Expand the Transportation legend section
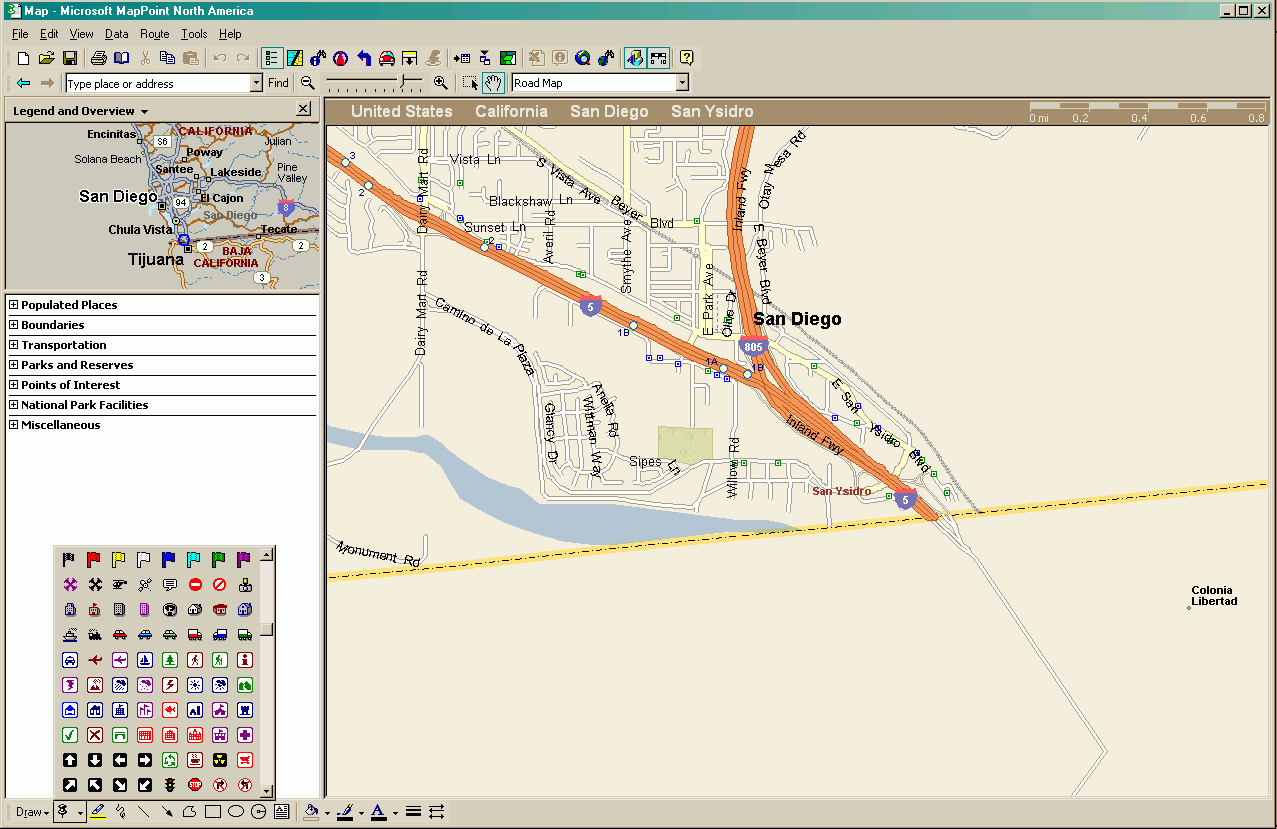This screenshot has width=1277, height=829. pyautogui.click(x=14, y=345)
